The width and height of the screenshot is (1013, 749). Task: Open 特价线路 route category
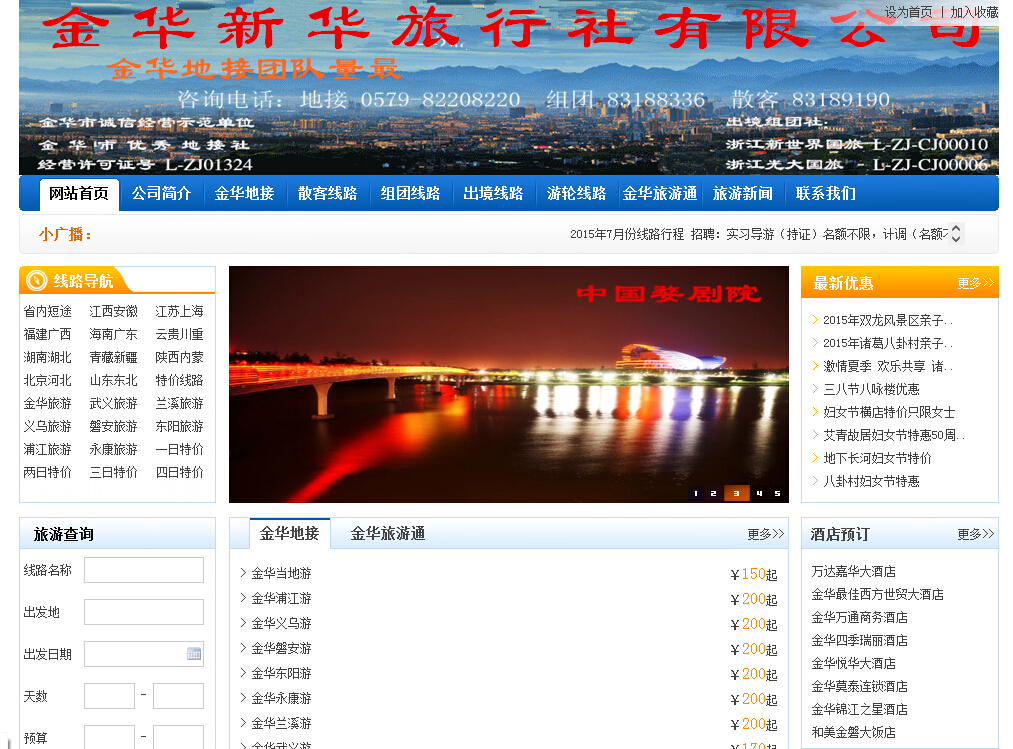click(x=180, y=380)
